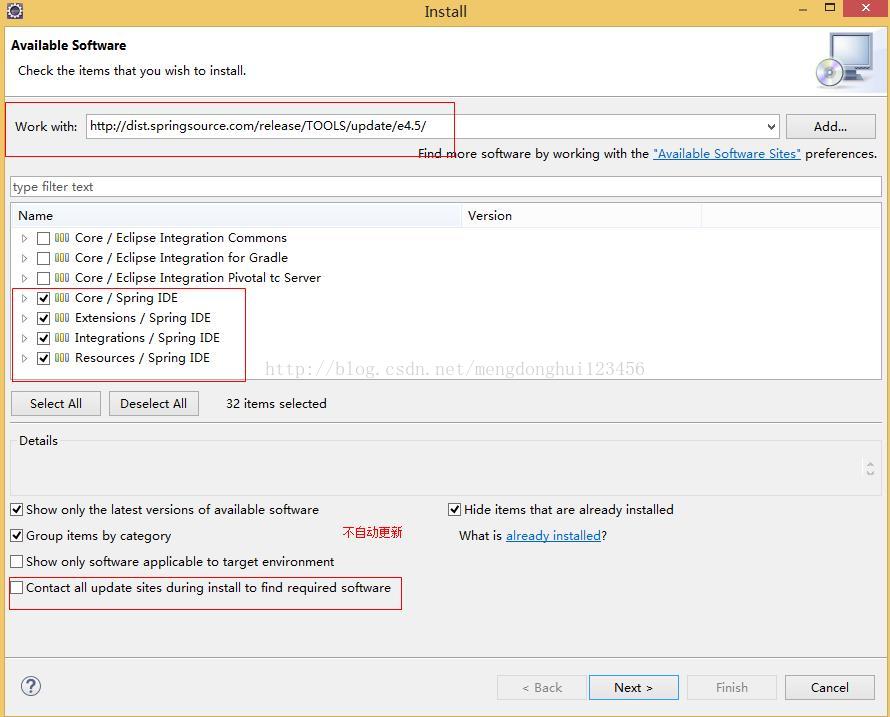Open the Available Software Sites link

pos(727,154)
